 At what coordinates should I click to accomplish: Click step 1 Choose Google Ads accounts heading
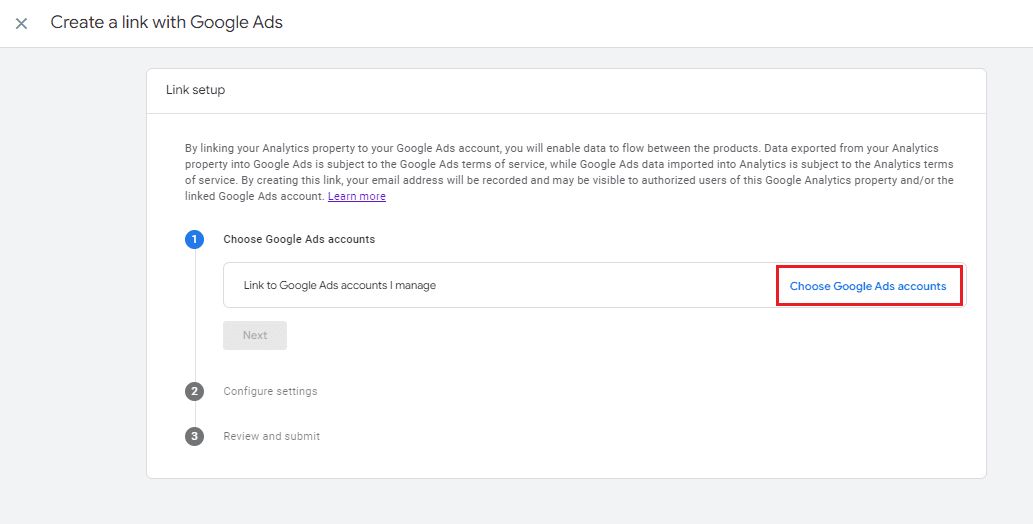pos(299,239)
